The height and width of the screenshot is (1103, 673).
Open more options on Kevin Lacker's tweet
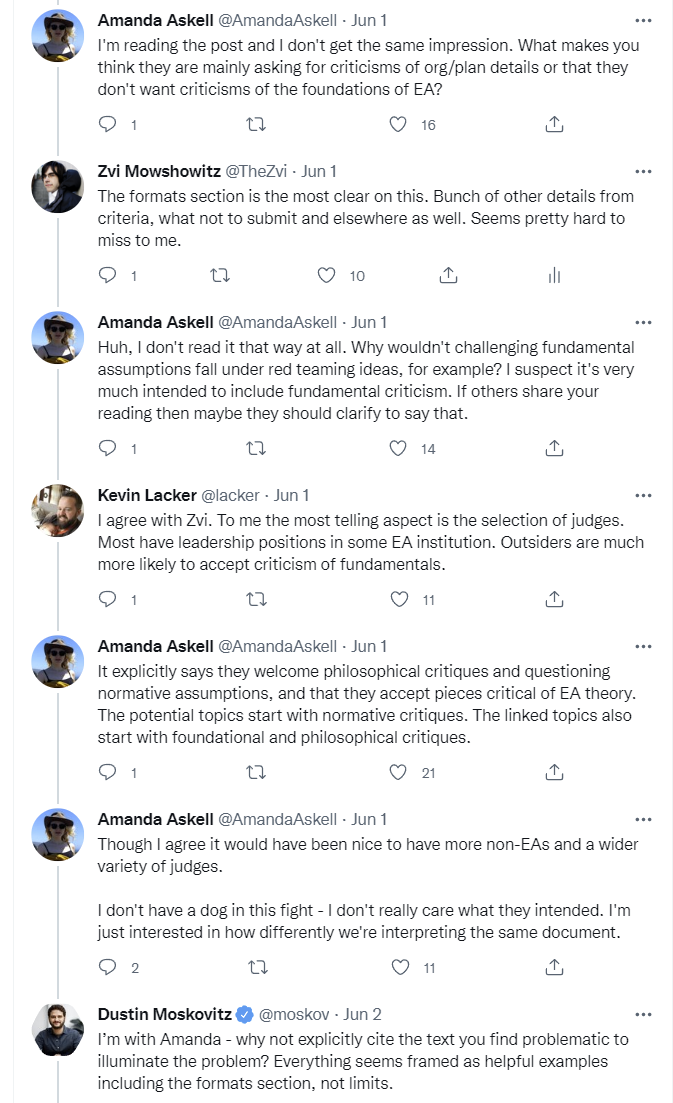(643, 495)
